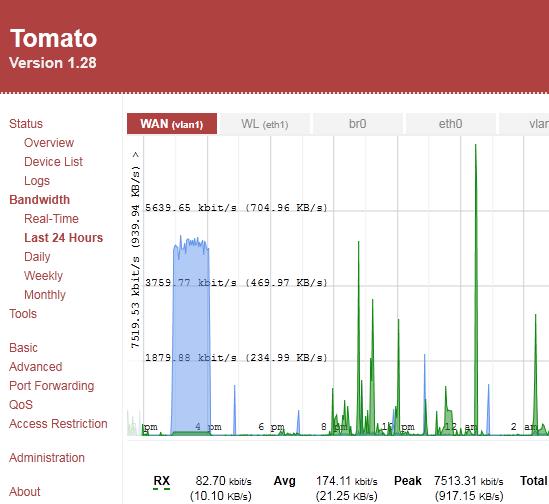549x504 pixels.
Task: Click the Tomato title heading
Action: pos(53,38)
